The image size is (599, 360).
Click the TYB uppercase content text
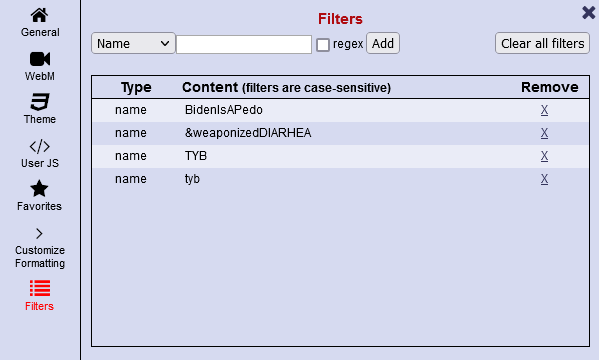tap(196, 156)
